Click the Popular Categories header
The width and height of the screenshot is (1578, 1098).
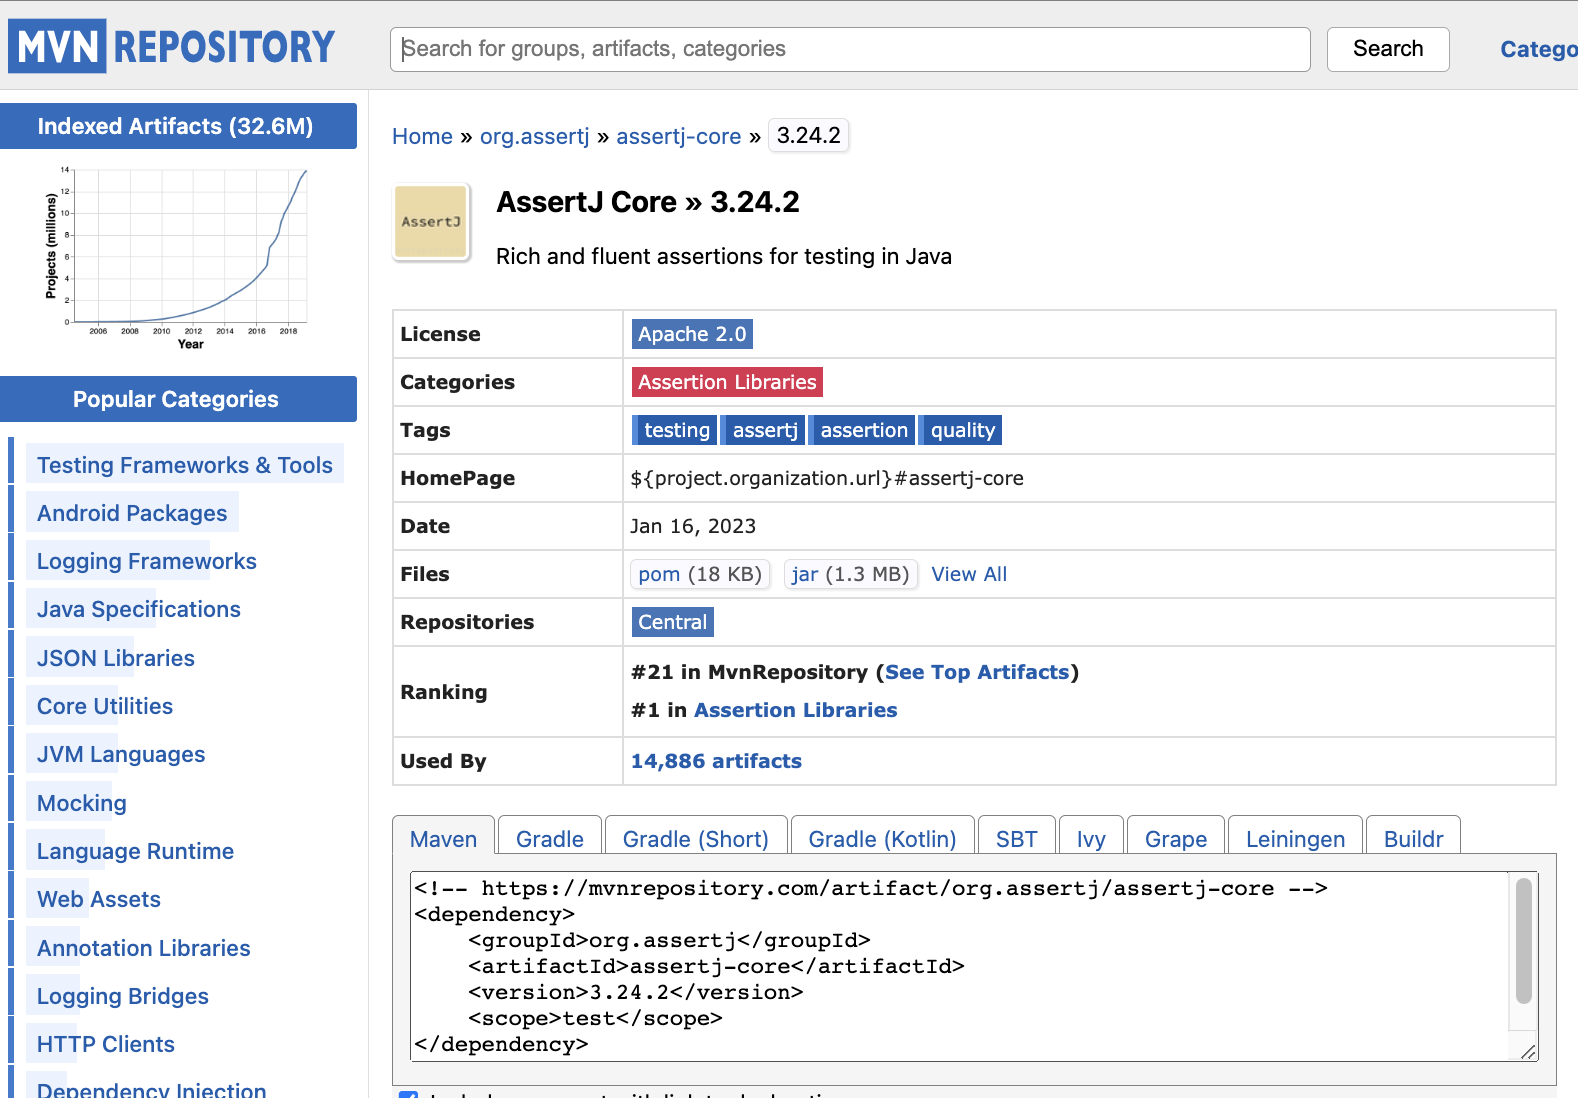point(176,399)
